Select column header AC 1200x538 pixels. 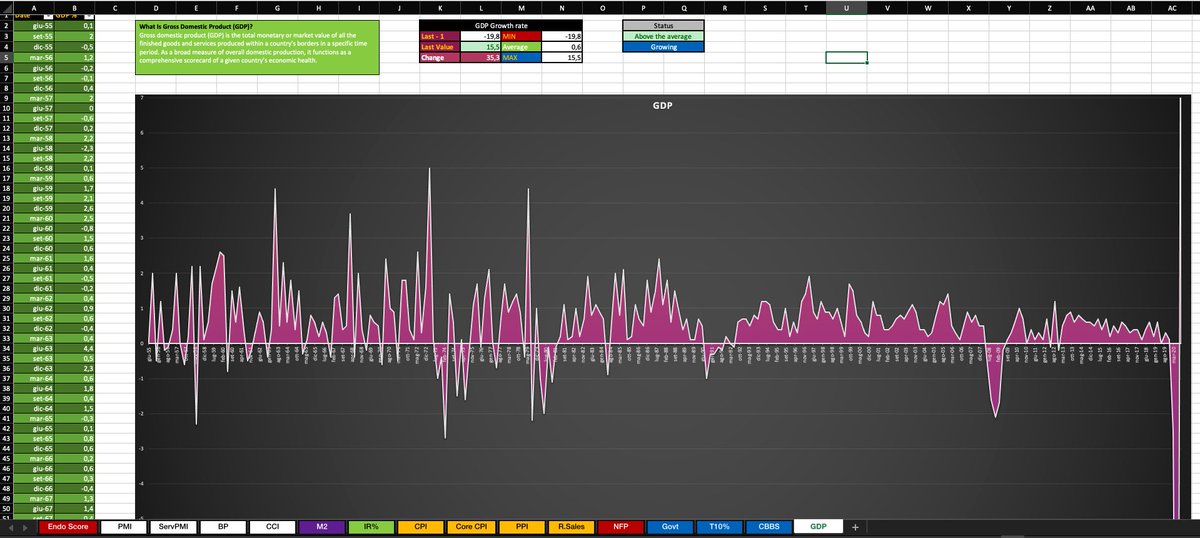[x=1171, y=7]
